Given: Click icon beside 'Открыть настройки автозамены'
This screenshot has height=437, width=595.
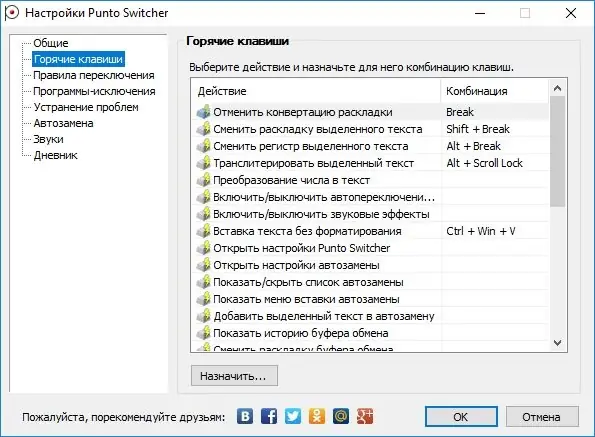Looking at the screenshot, I should (x=204, y=265).
